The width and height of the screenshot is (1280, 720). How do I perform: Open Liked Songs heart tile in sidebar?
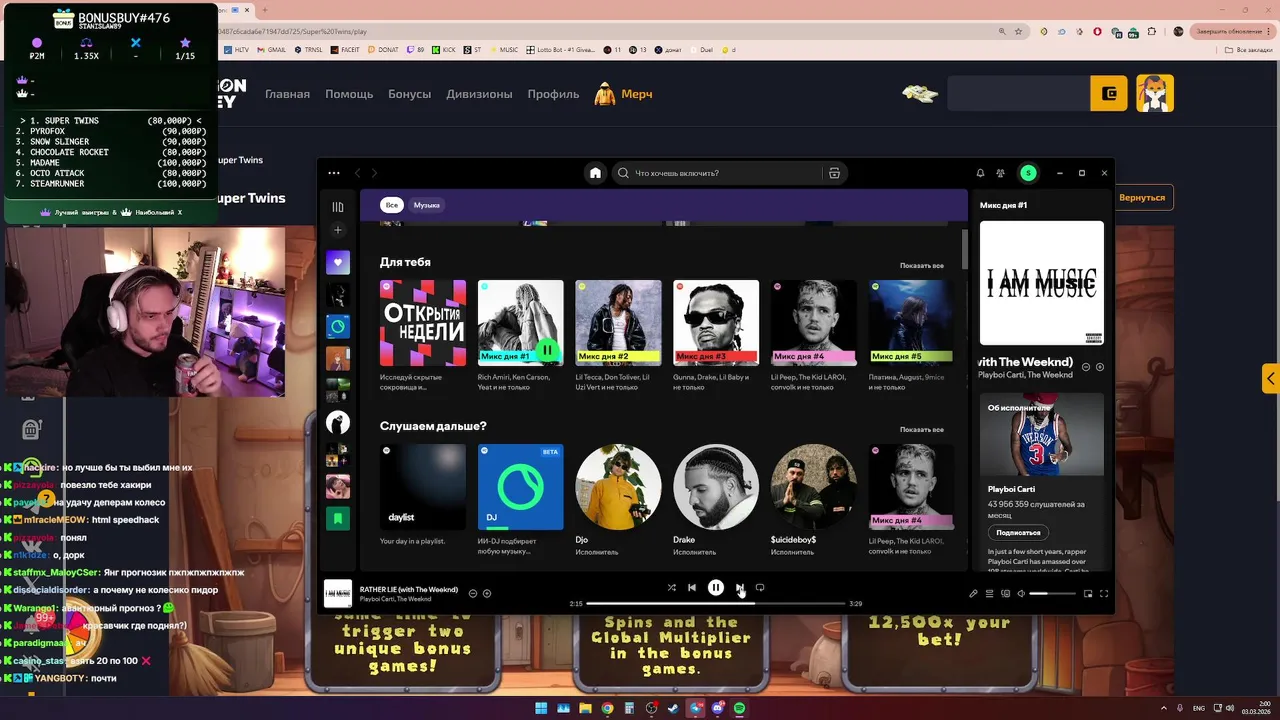pyautogui.click(x=338, y=263)
